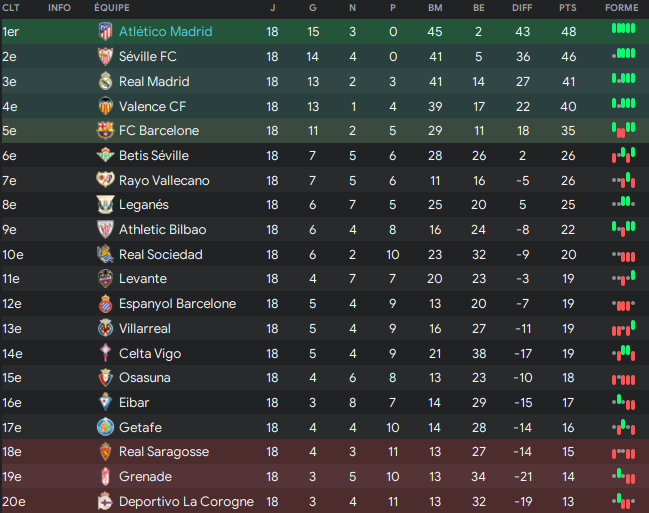Click the FC Barcelone club crest
This screenshot has height=513, width=649.
click(x=105, y=131)
